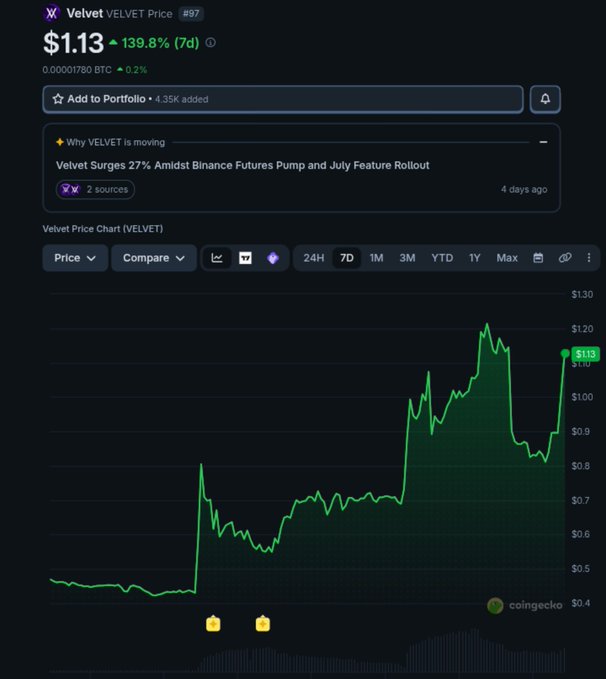Select the line chart view icon
This screenshot has width=606, height=679.
(217, 258)
